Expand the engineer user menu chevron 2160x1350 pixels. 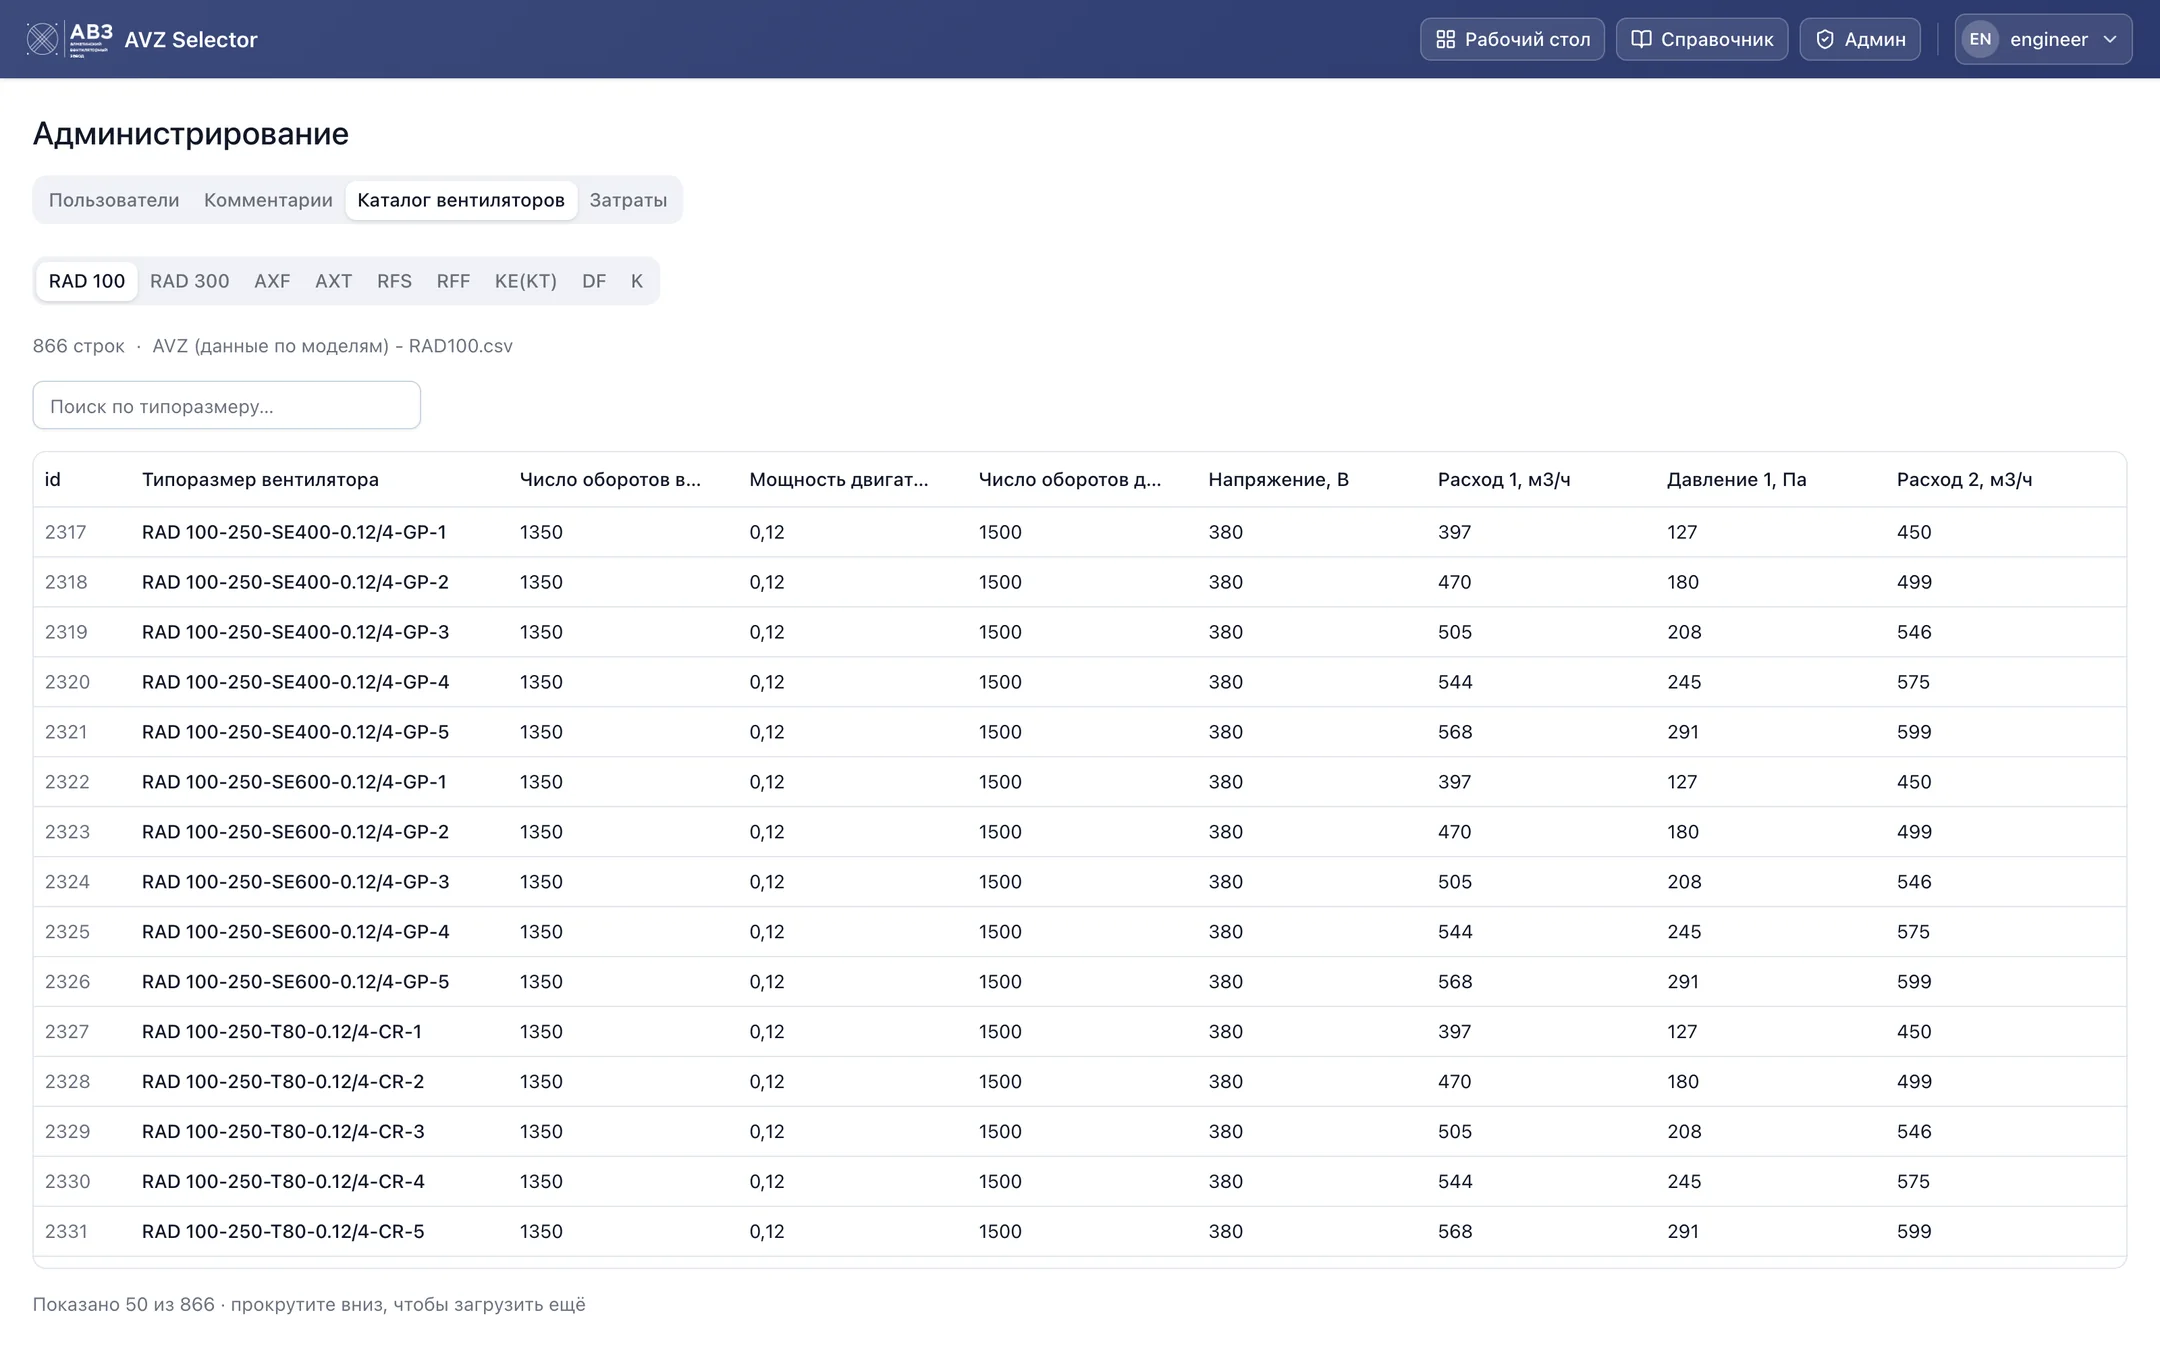[2110, 39]
